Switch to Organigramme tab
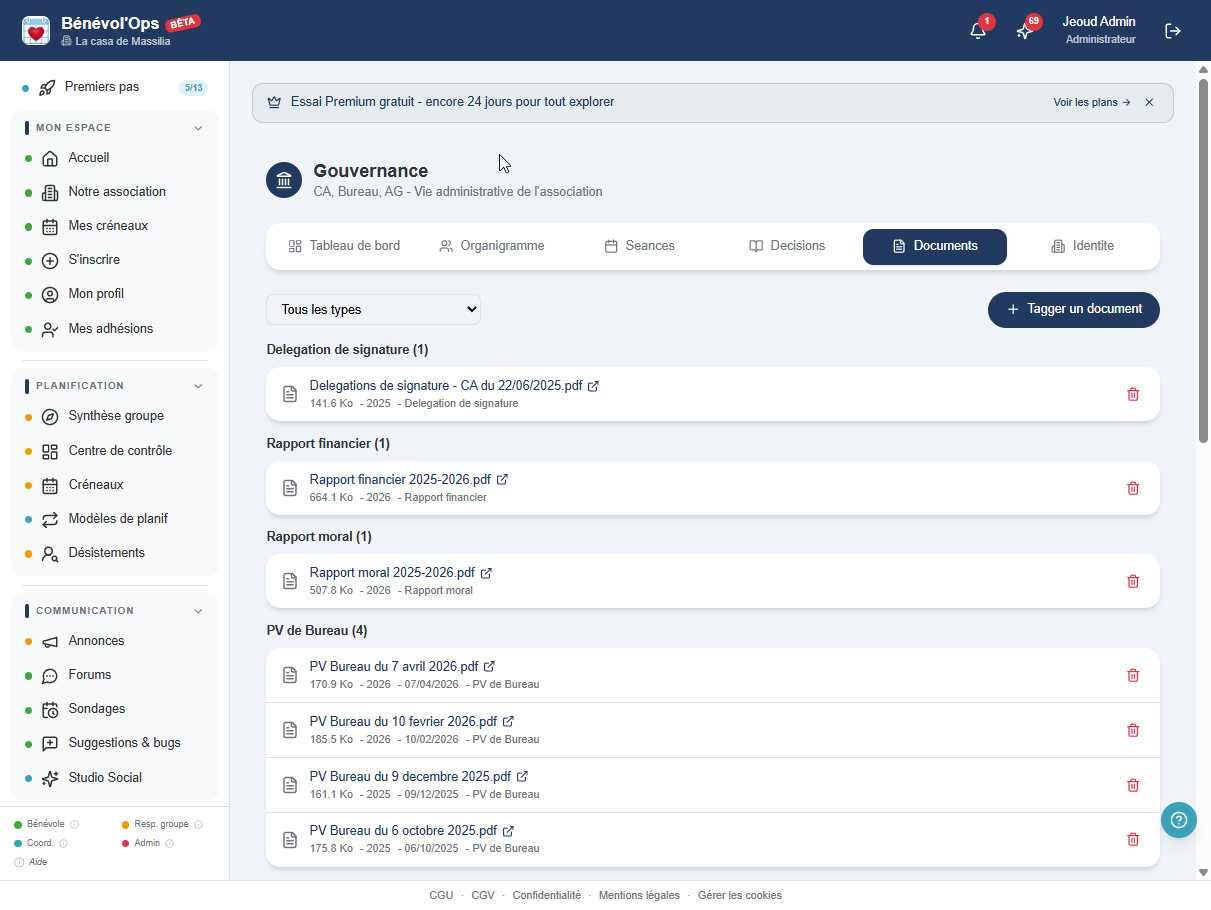Screen dimensions: 1211x910 pyautogui.click(x=492, y=246)
